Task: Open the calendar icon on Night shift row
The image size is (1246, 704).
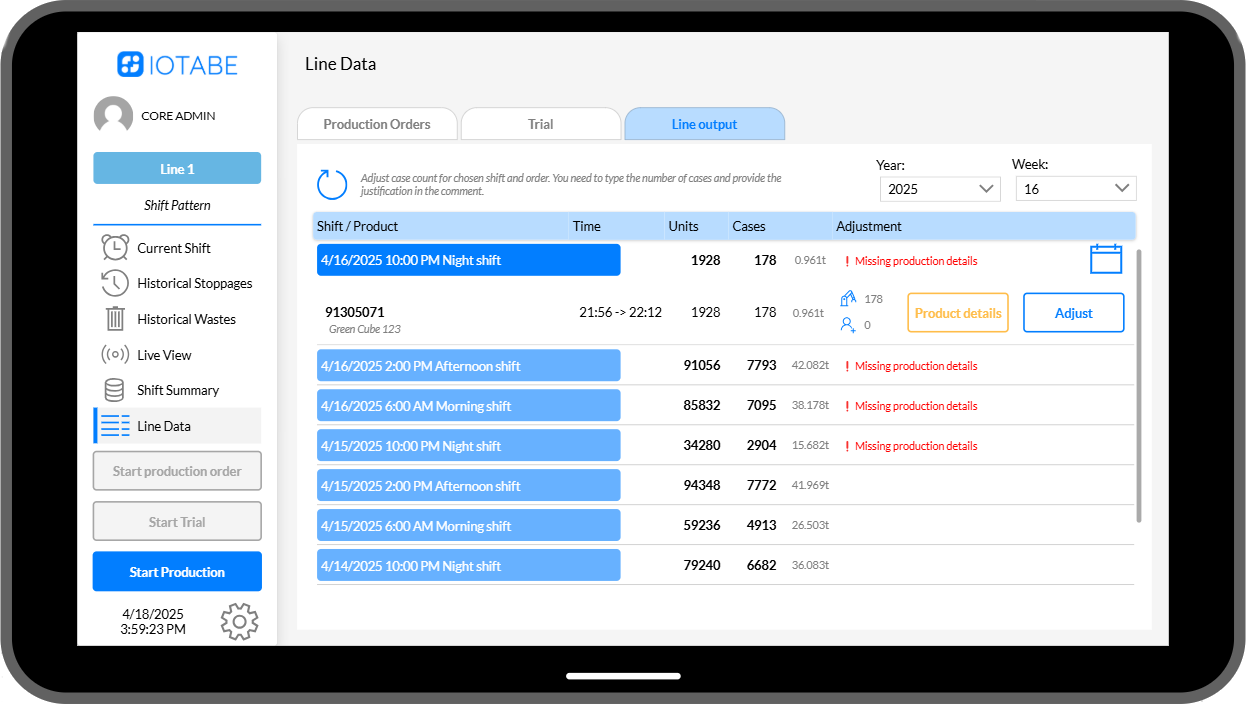Action: 1106,259
